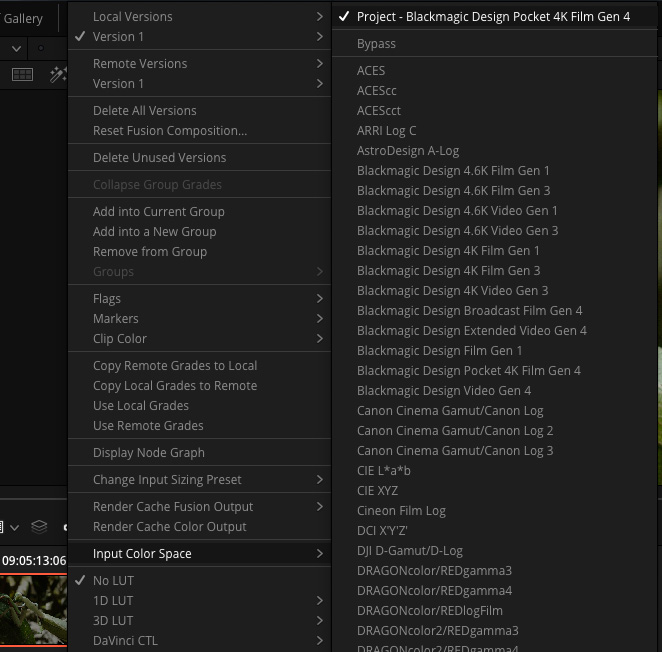This screenshot has width=662, height=652.
Task: Choose Reset Fusion Composition
Action: click(199, 131)
